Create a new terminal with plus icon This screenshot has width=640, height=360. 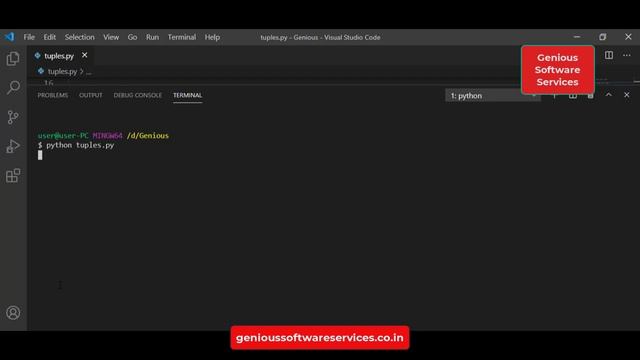(x=555, y=96)
